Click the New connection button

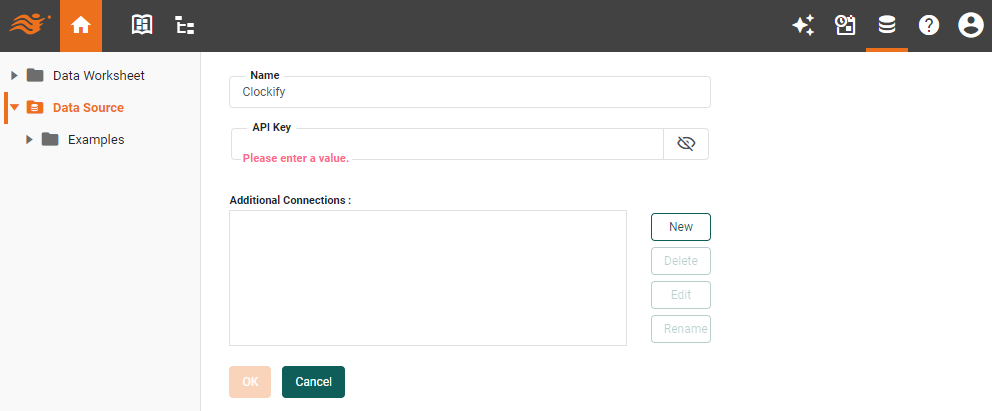(x=680, y=227)
